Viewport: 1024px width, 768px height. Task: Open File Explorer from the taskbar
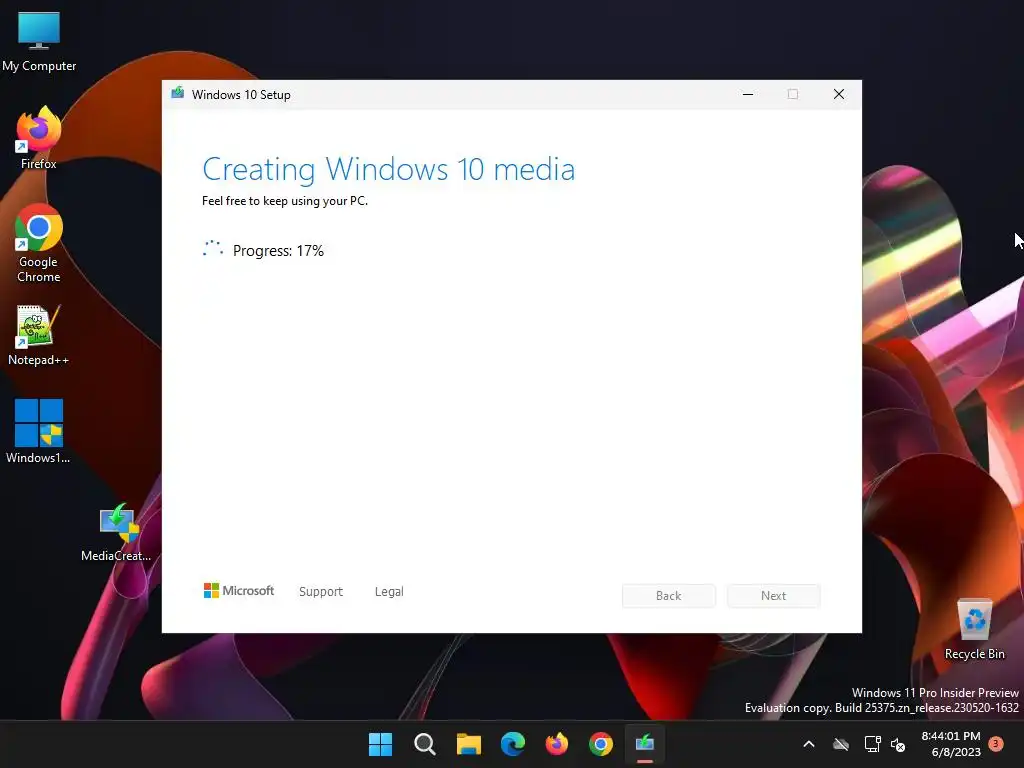point(468,744)
